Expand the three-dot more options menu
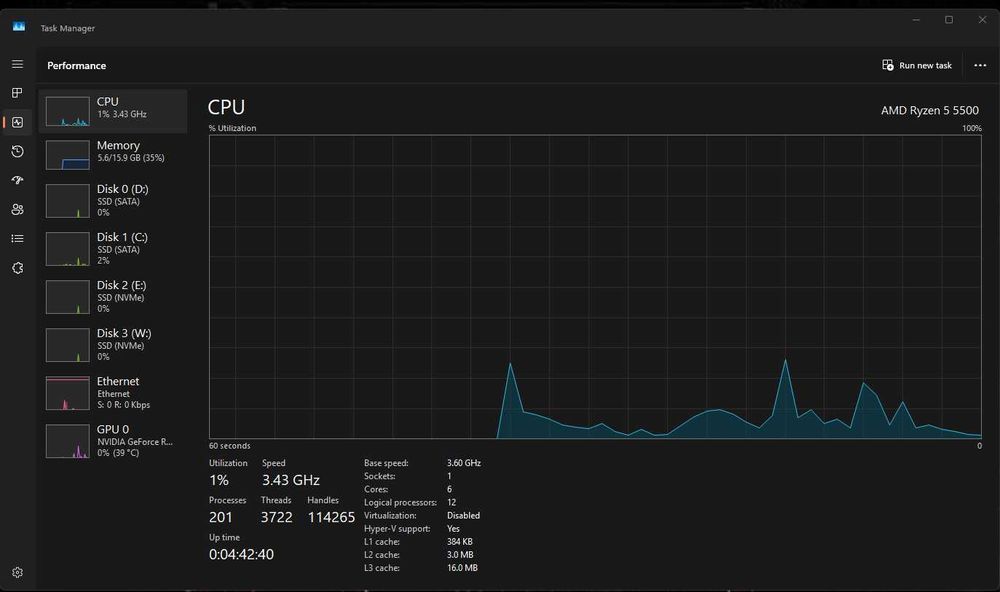This screenshot has width=1000, height=592. point(979,65)
